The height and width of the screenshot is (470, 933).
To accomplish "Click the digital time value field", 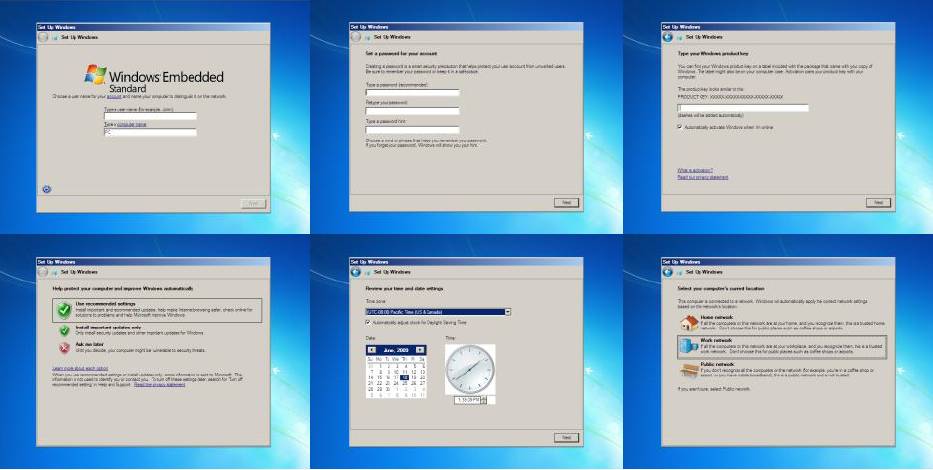I will click(467, 400).
